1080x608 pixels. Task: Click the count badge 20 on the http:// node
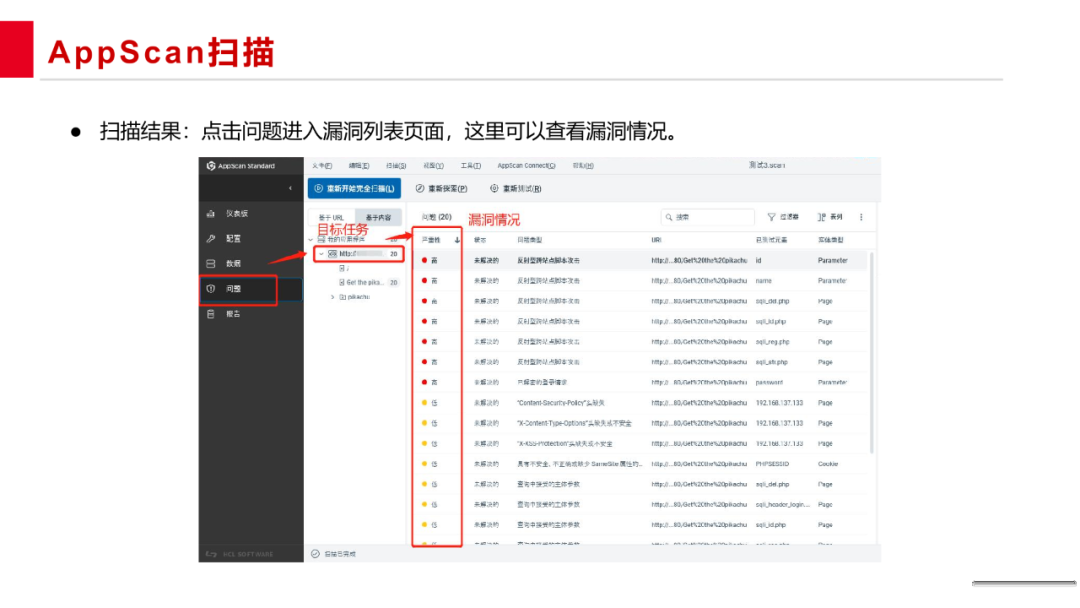393,254
